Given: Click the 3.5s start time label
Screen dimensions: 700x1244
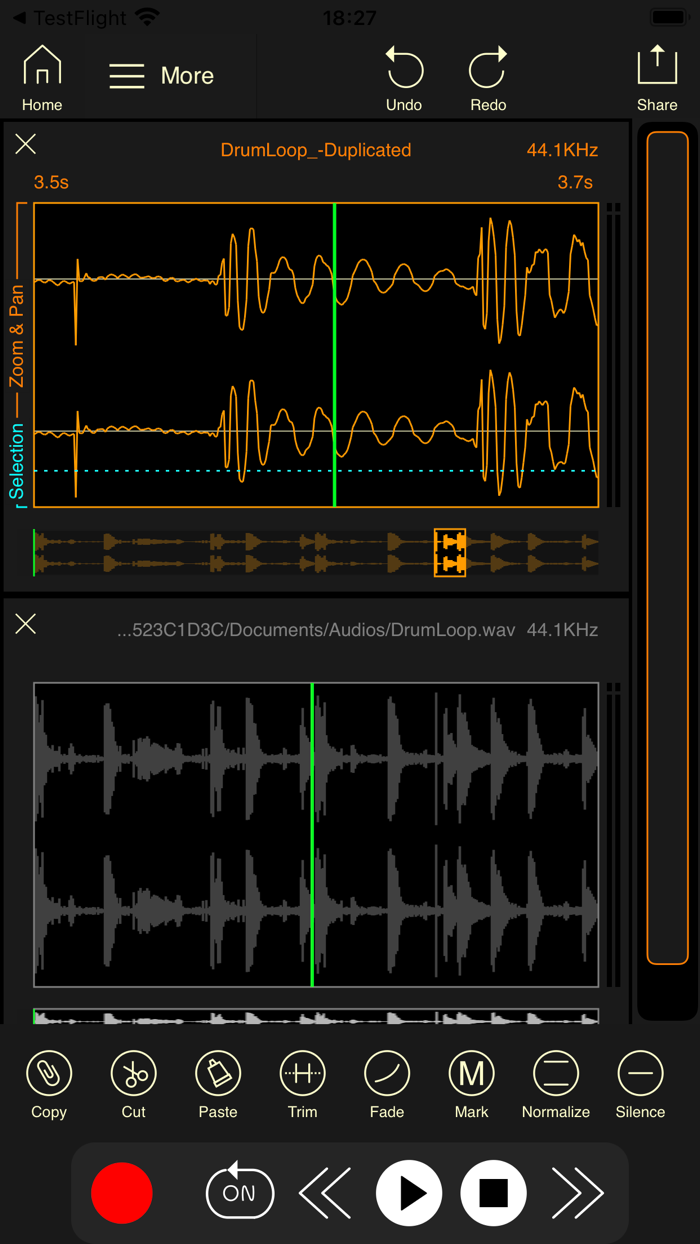Looking at the screenshot, I should pos(51,182).
